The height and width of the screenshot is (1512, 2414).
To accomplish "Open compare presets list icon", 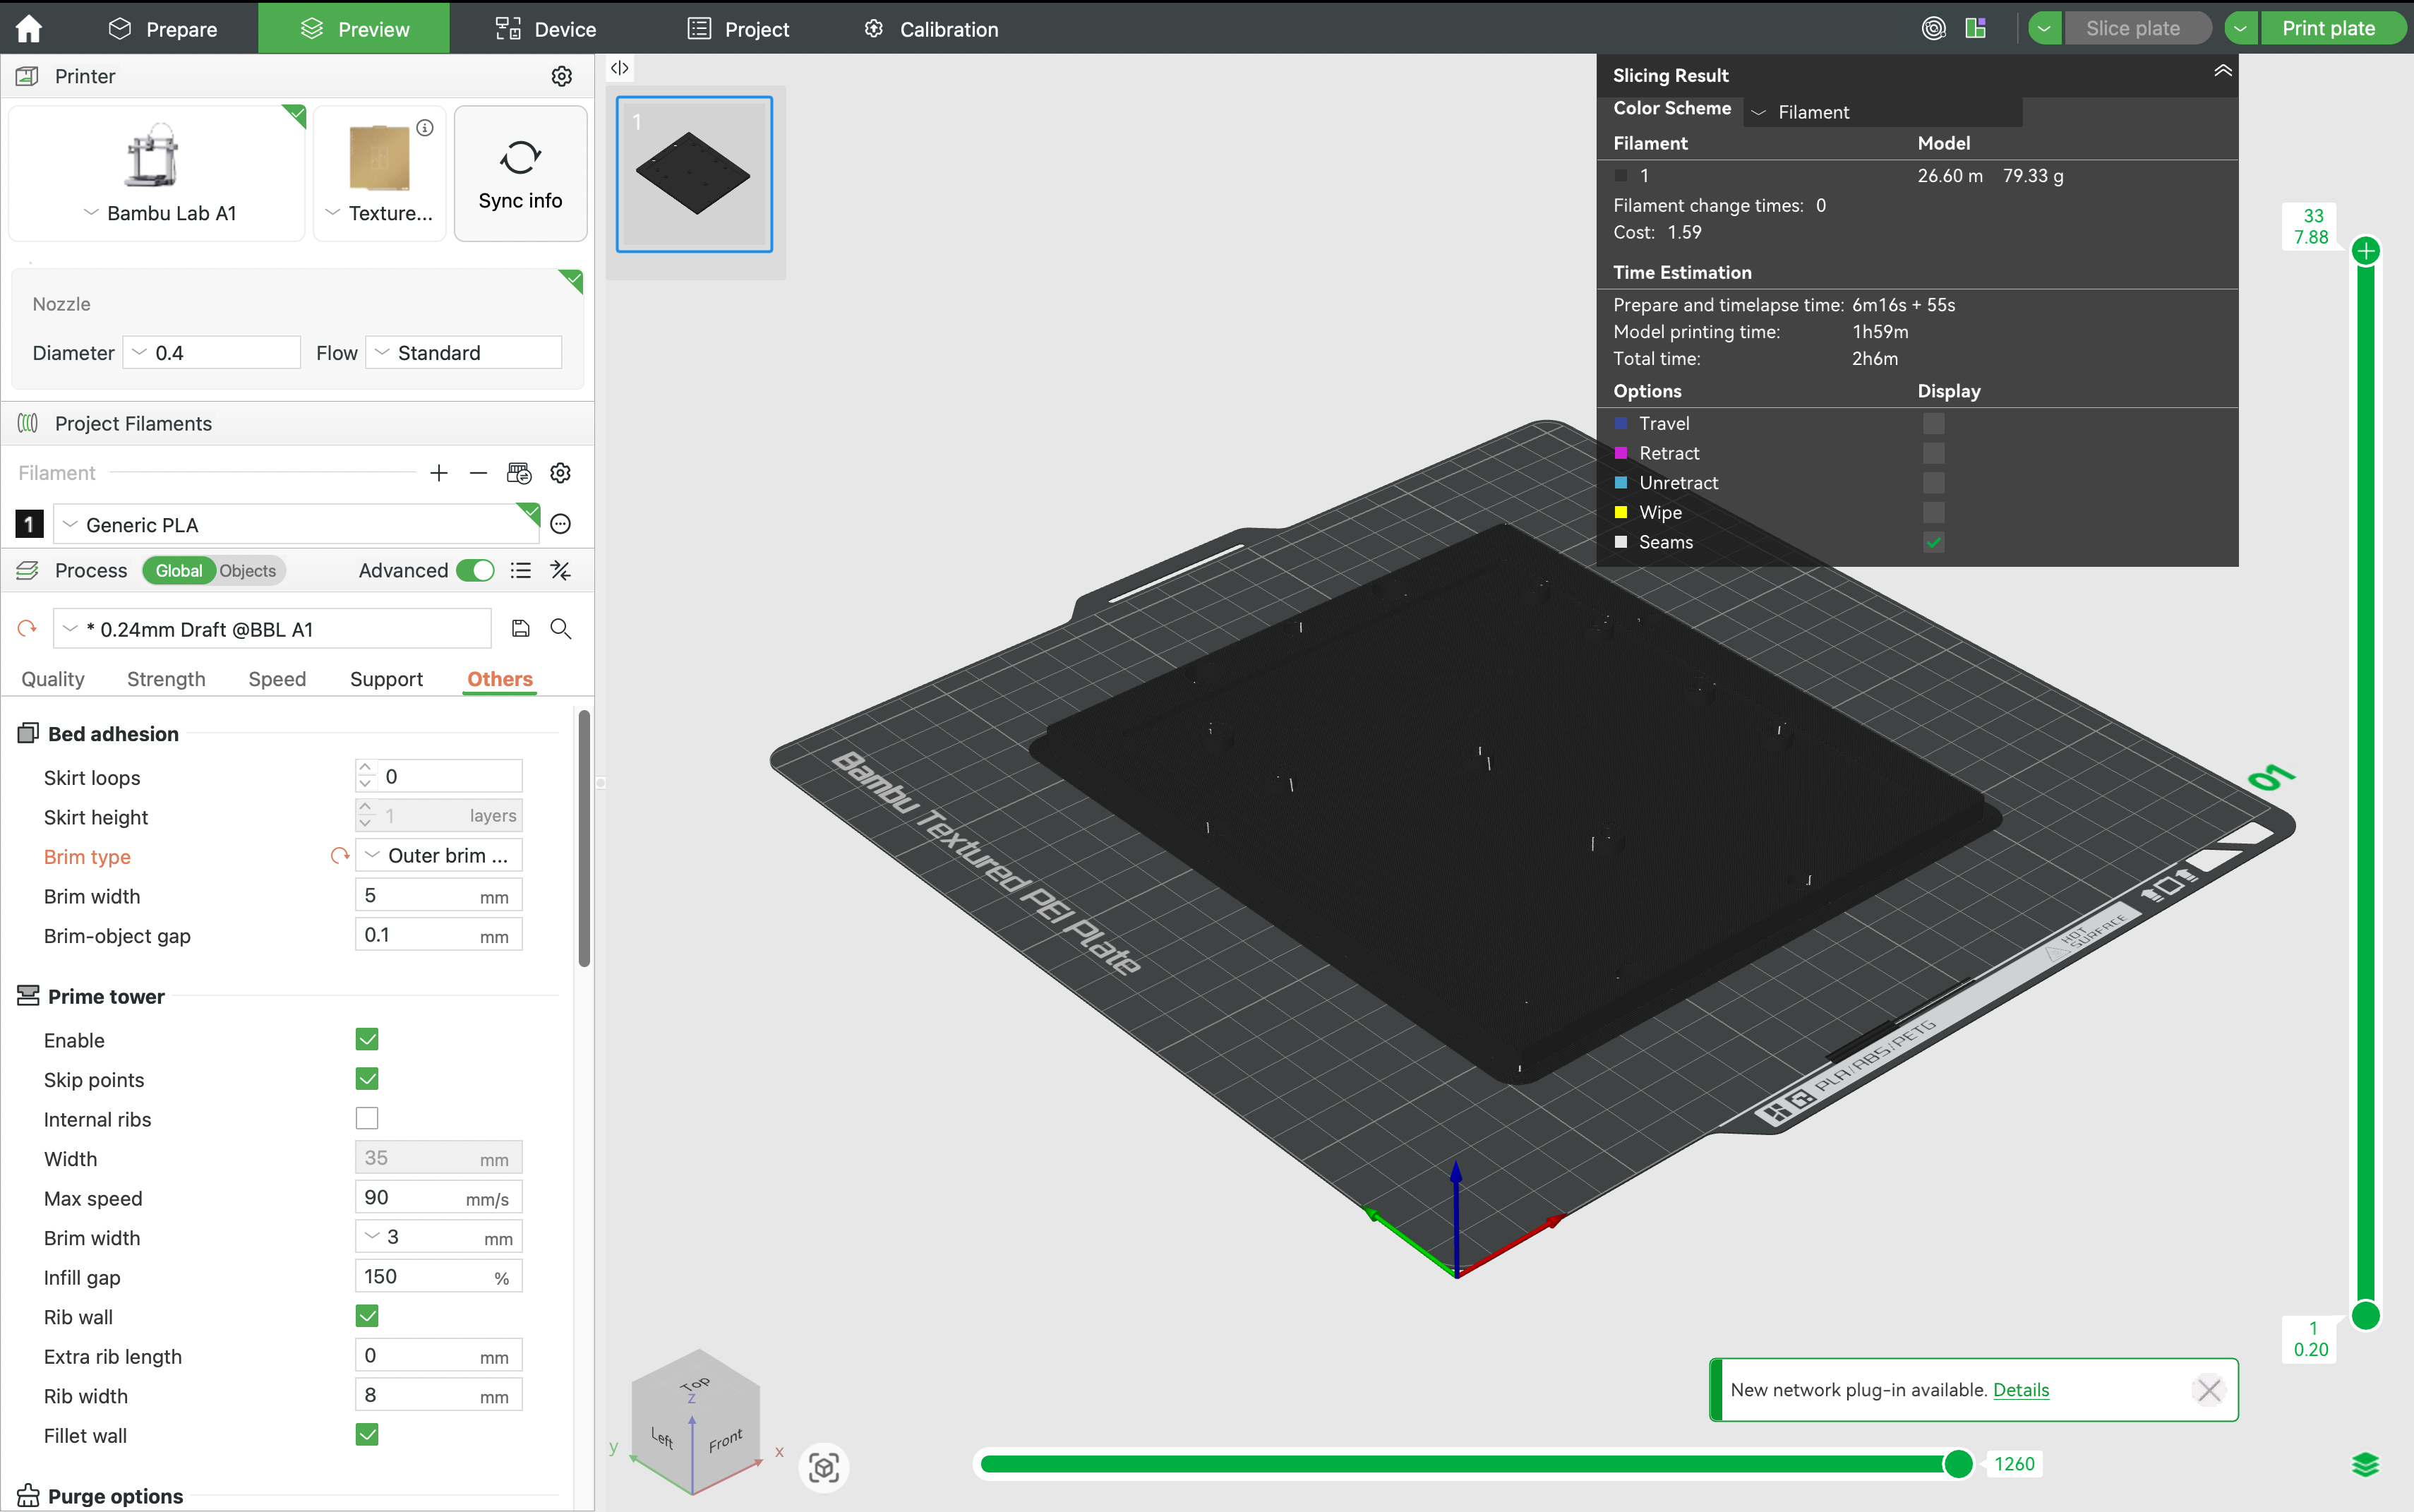I will click(520, 570).
